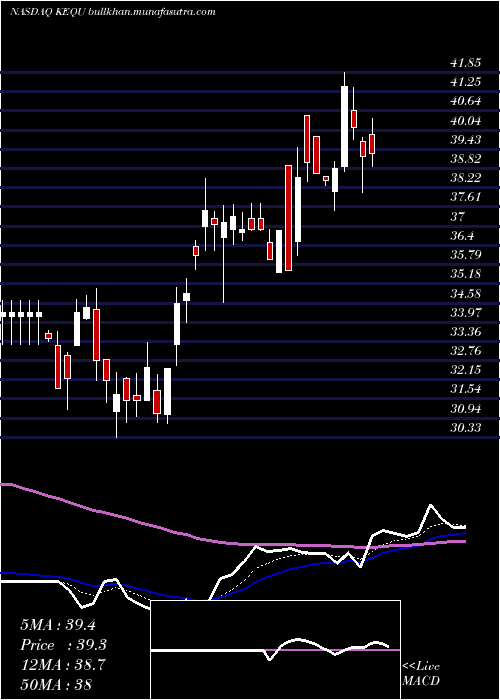
Task: Click the NASDAQ KEQU chart title
Action: tap(112, 12)
